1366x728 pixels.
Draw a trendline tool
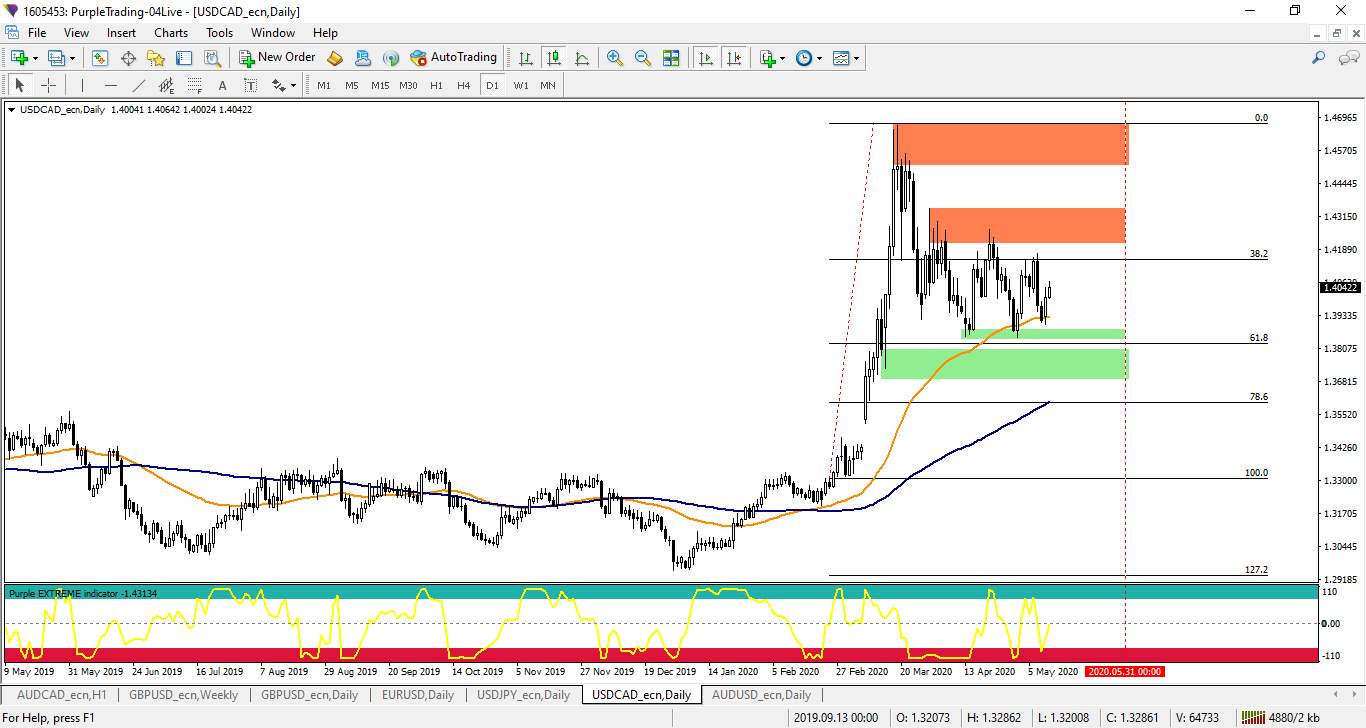point(138,85)
